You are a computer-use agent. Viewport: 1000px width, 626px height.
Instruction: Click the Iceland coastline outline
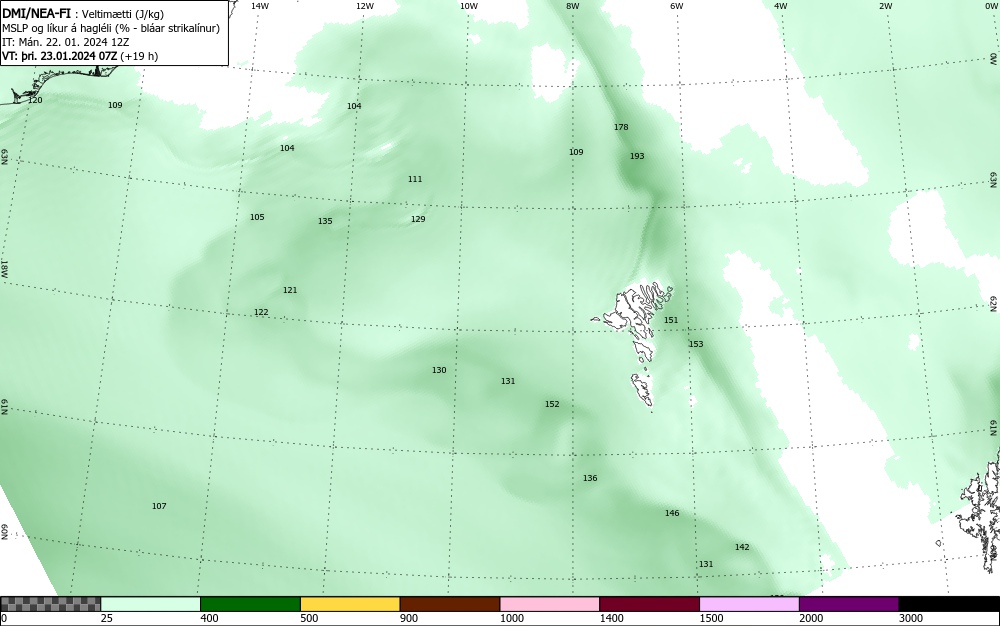pyautogui.click(x=61, y=83)
